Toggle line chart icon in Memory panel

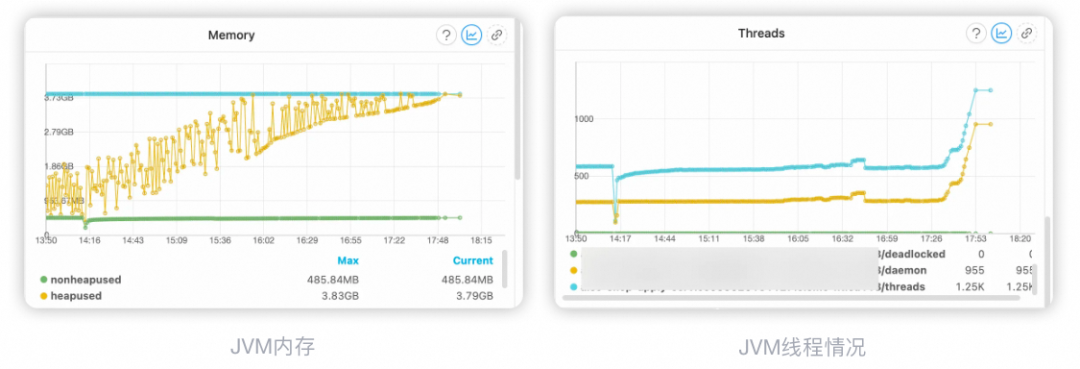(x=472, y=35)
